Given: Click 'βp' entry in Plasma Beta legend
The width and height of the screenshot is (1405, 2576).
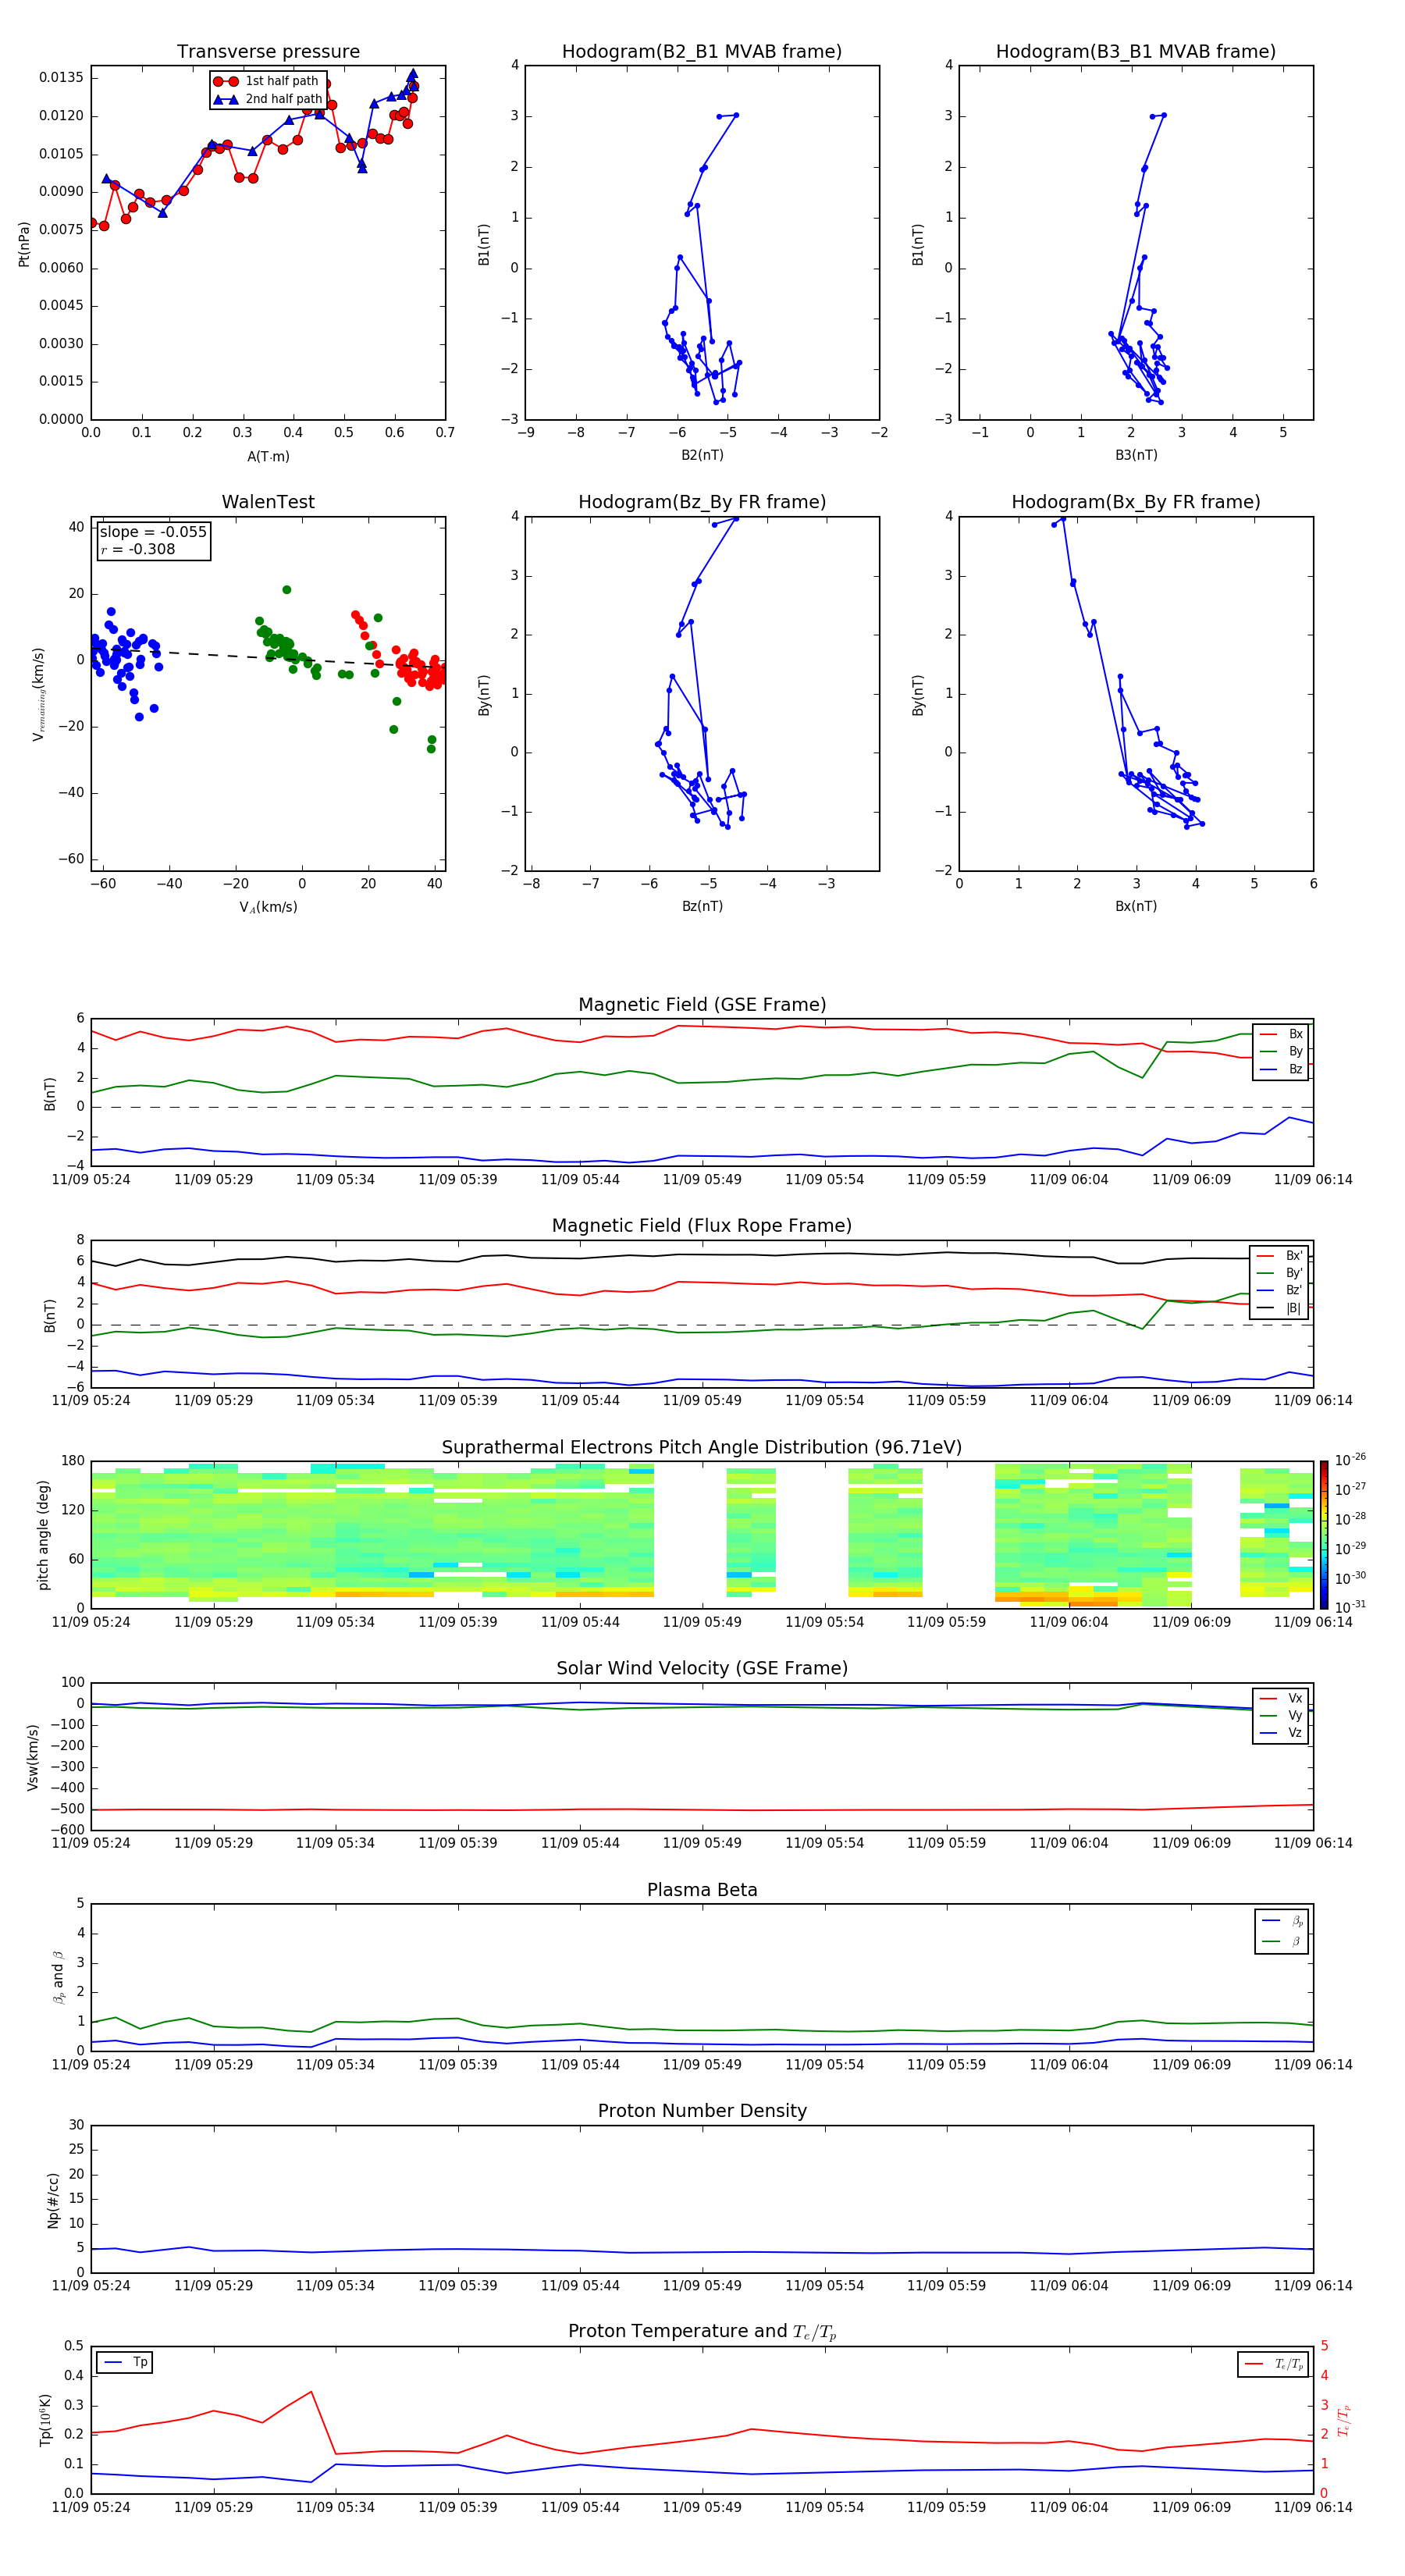Looking at the screenshot, I should (x=1282, y=1921).
